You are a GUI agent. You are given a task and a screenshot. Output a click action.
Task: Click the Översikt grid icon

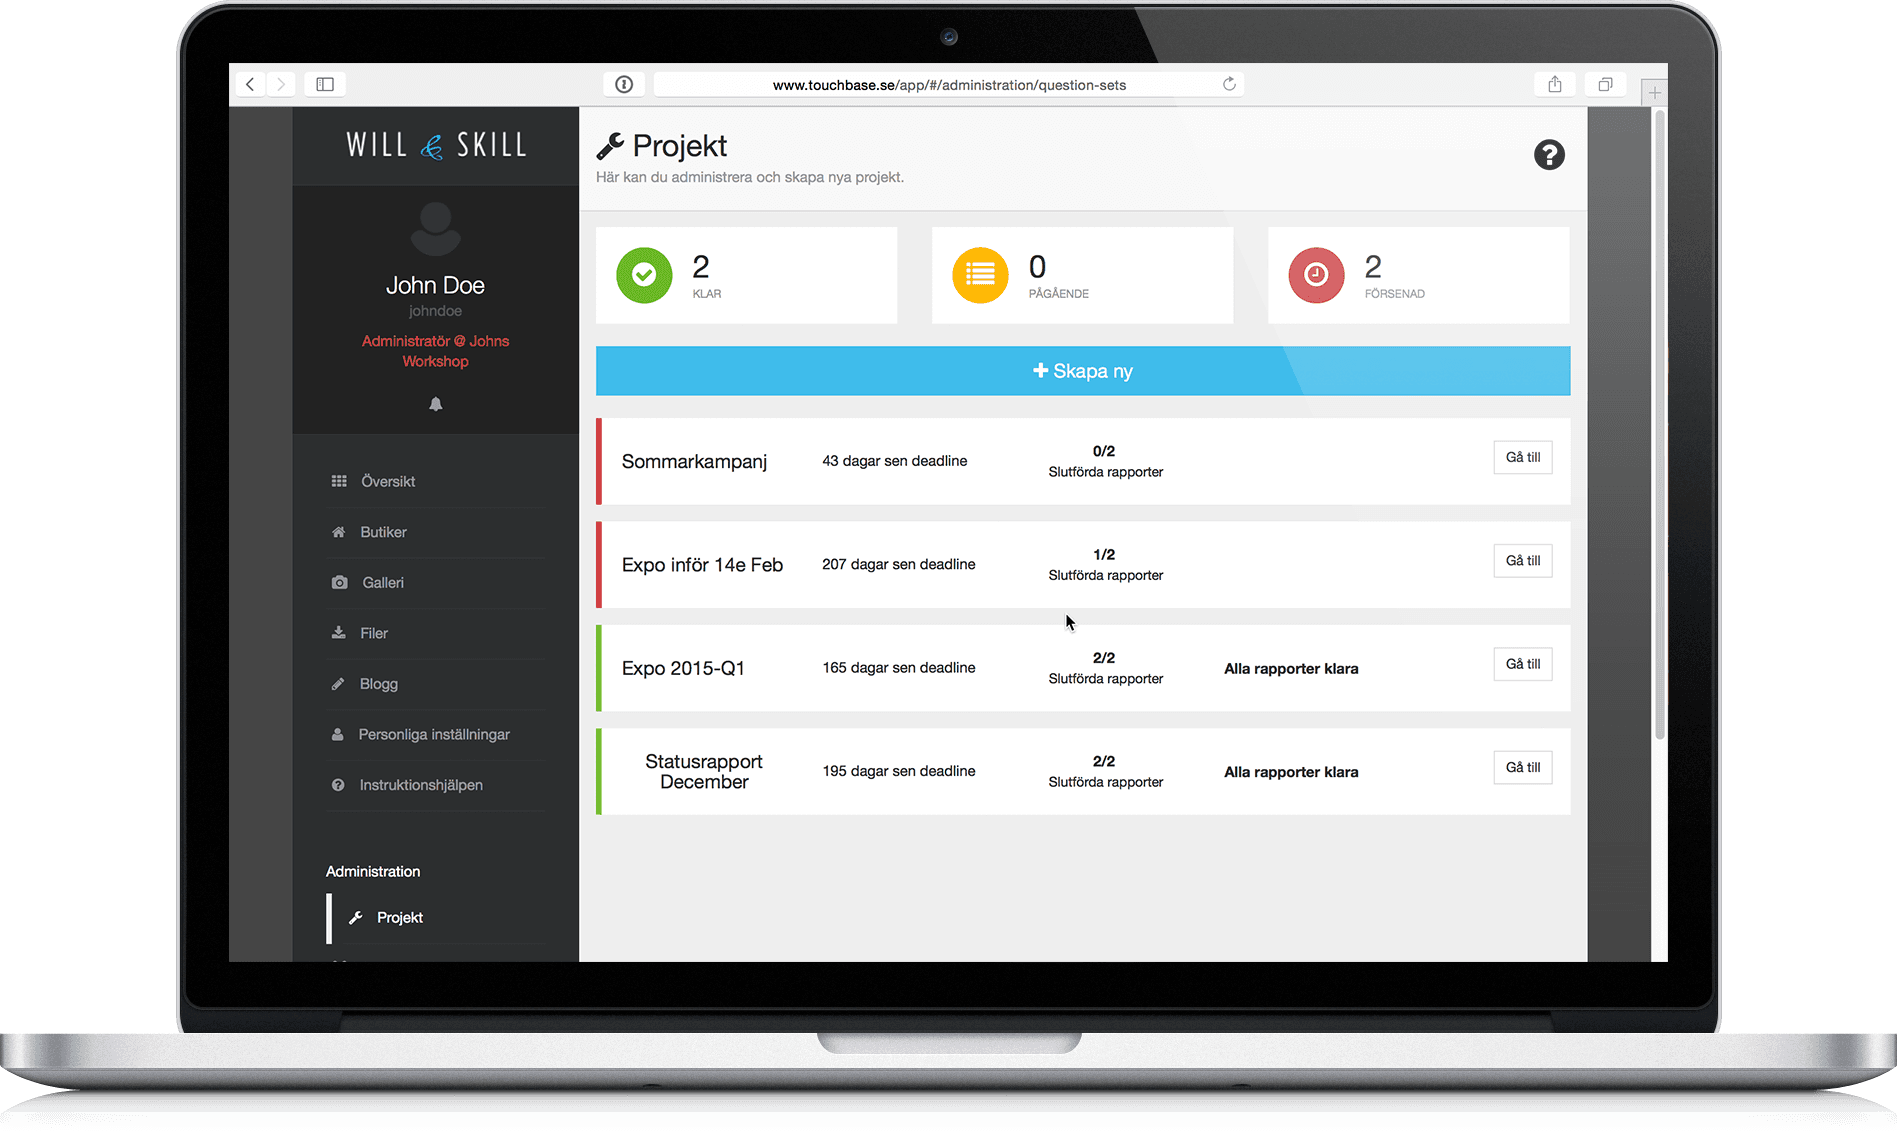pos(339,481)
